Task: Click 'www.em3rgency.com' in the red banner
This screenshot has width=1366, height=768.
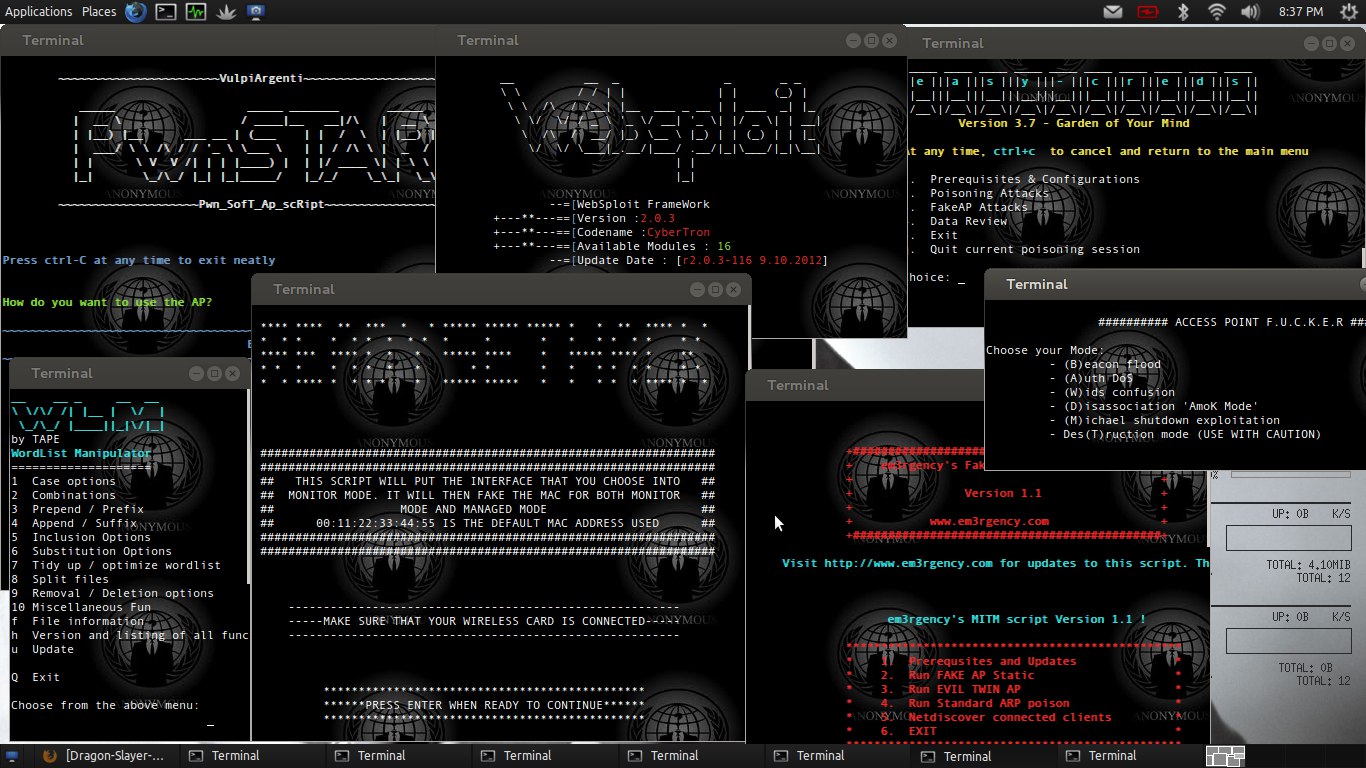Action: click(x=989, y=521)
